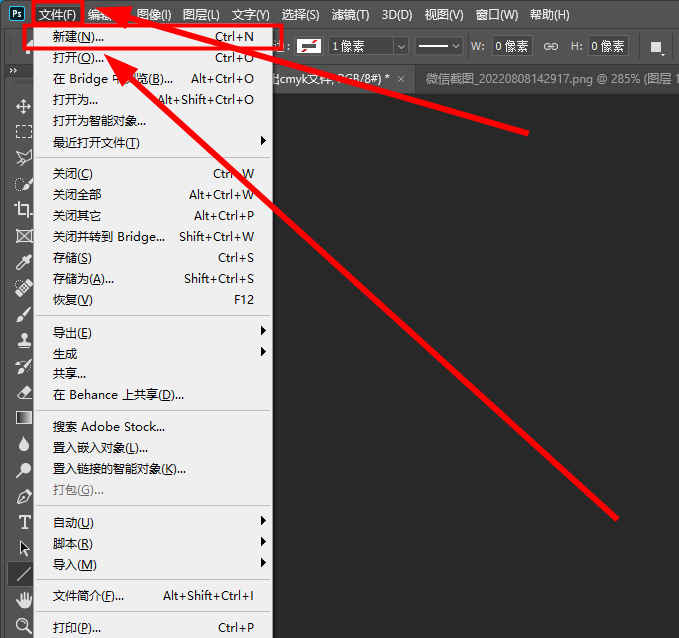Select the Rectangular Marquee tool

(x=23, y=131)
